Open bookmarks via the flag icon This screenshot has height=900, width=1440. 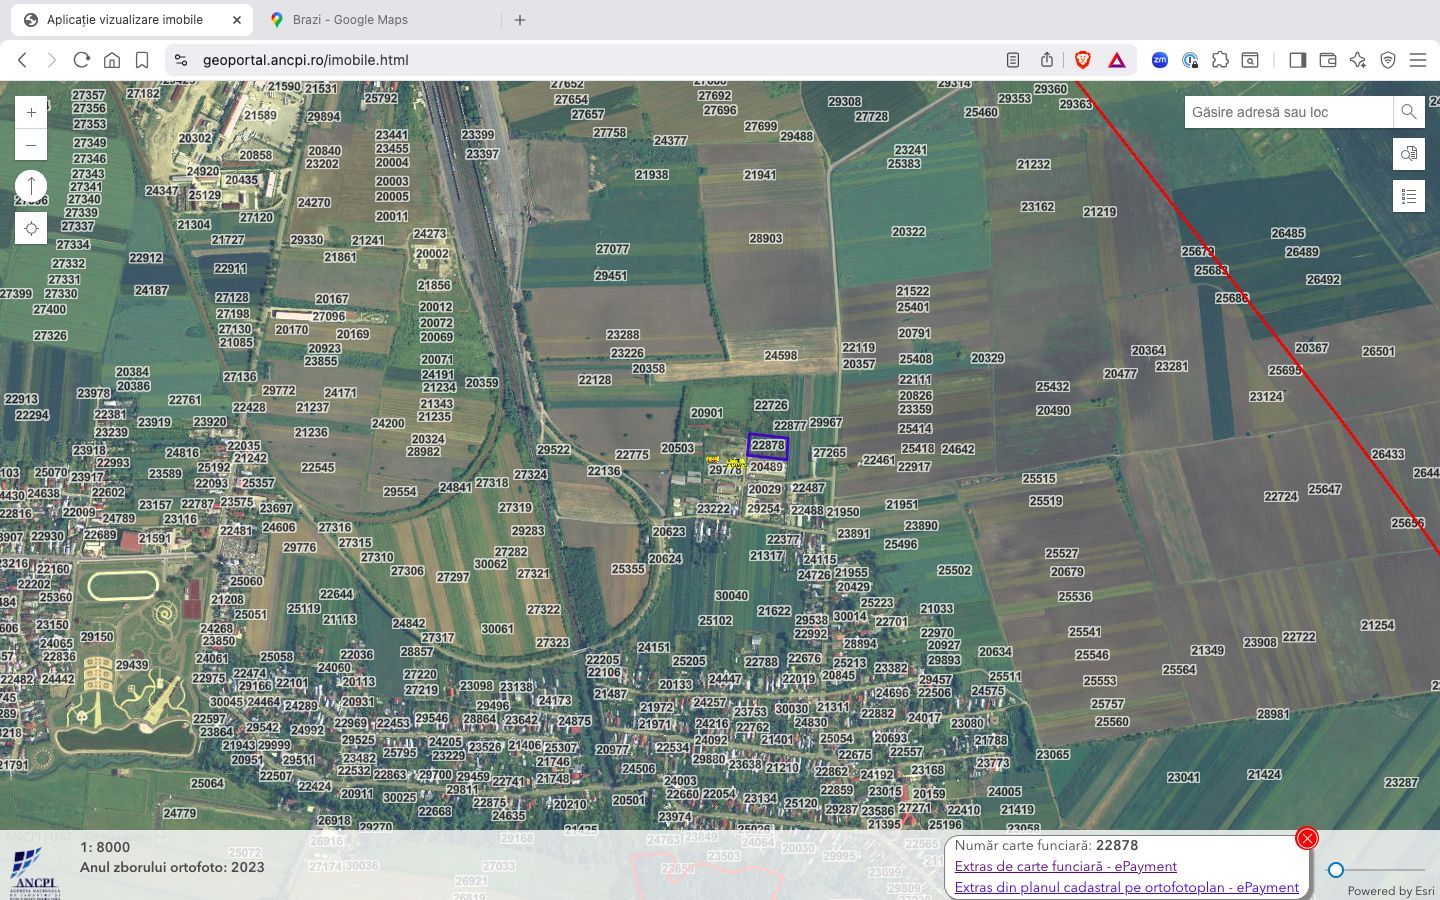tap(142, 60)
